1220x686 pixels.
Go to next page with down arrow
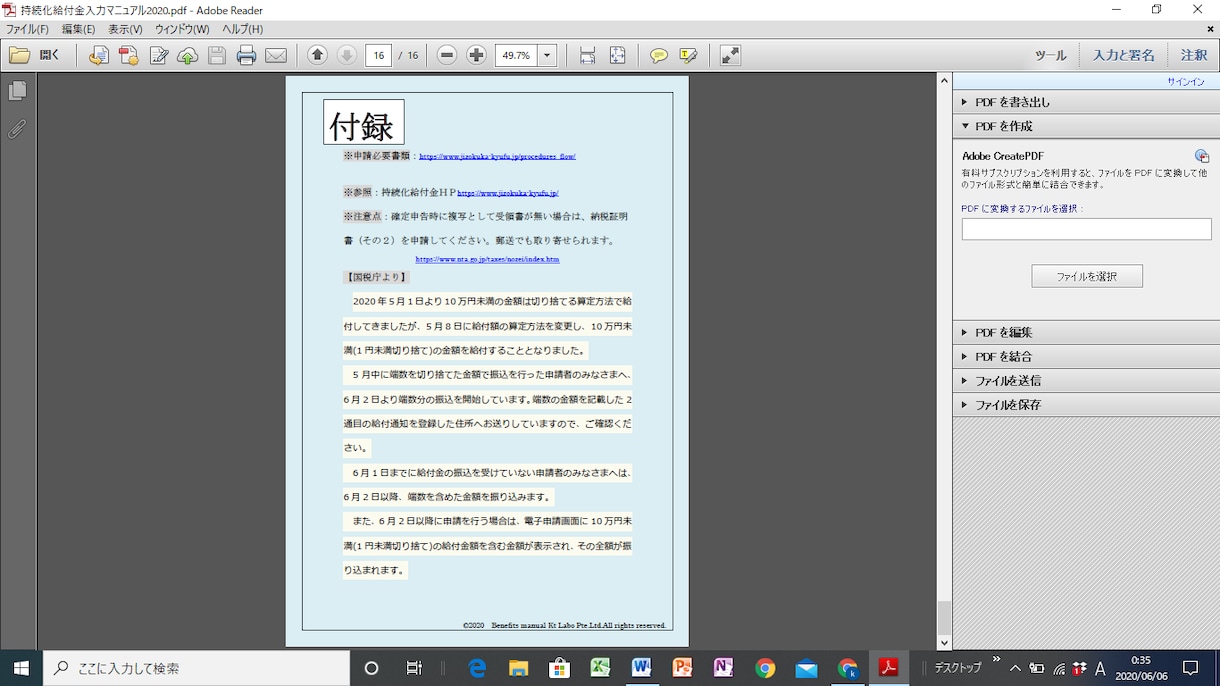pyautogui.click(x=347, y=55)
